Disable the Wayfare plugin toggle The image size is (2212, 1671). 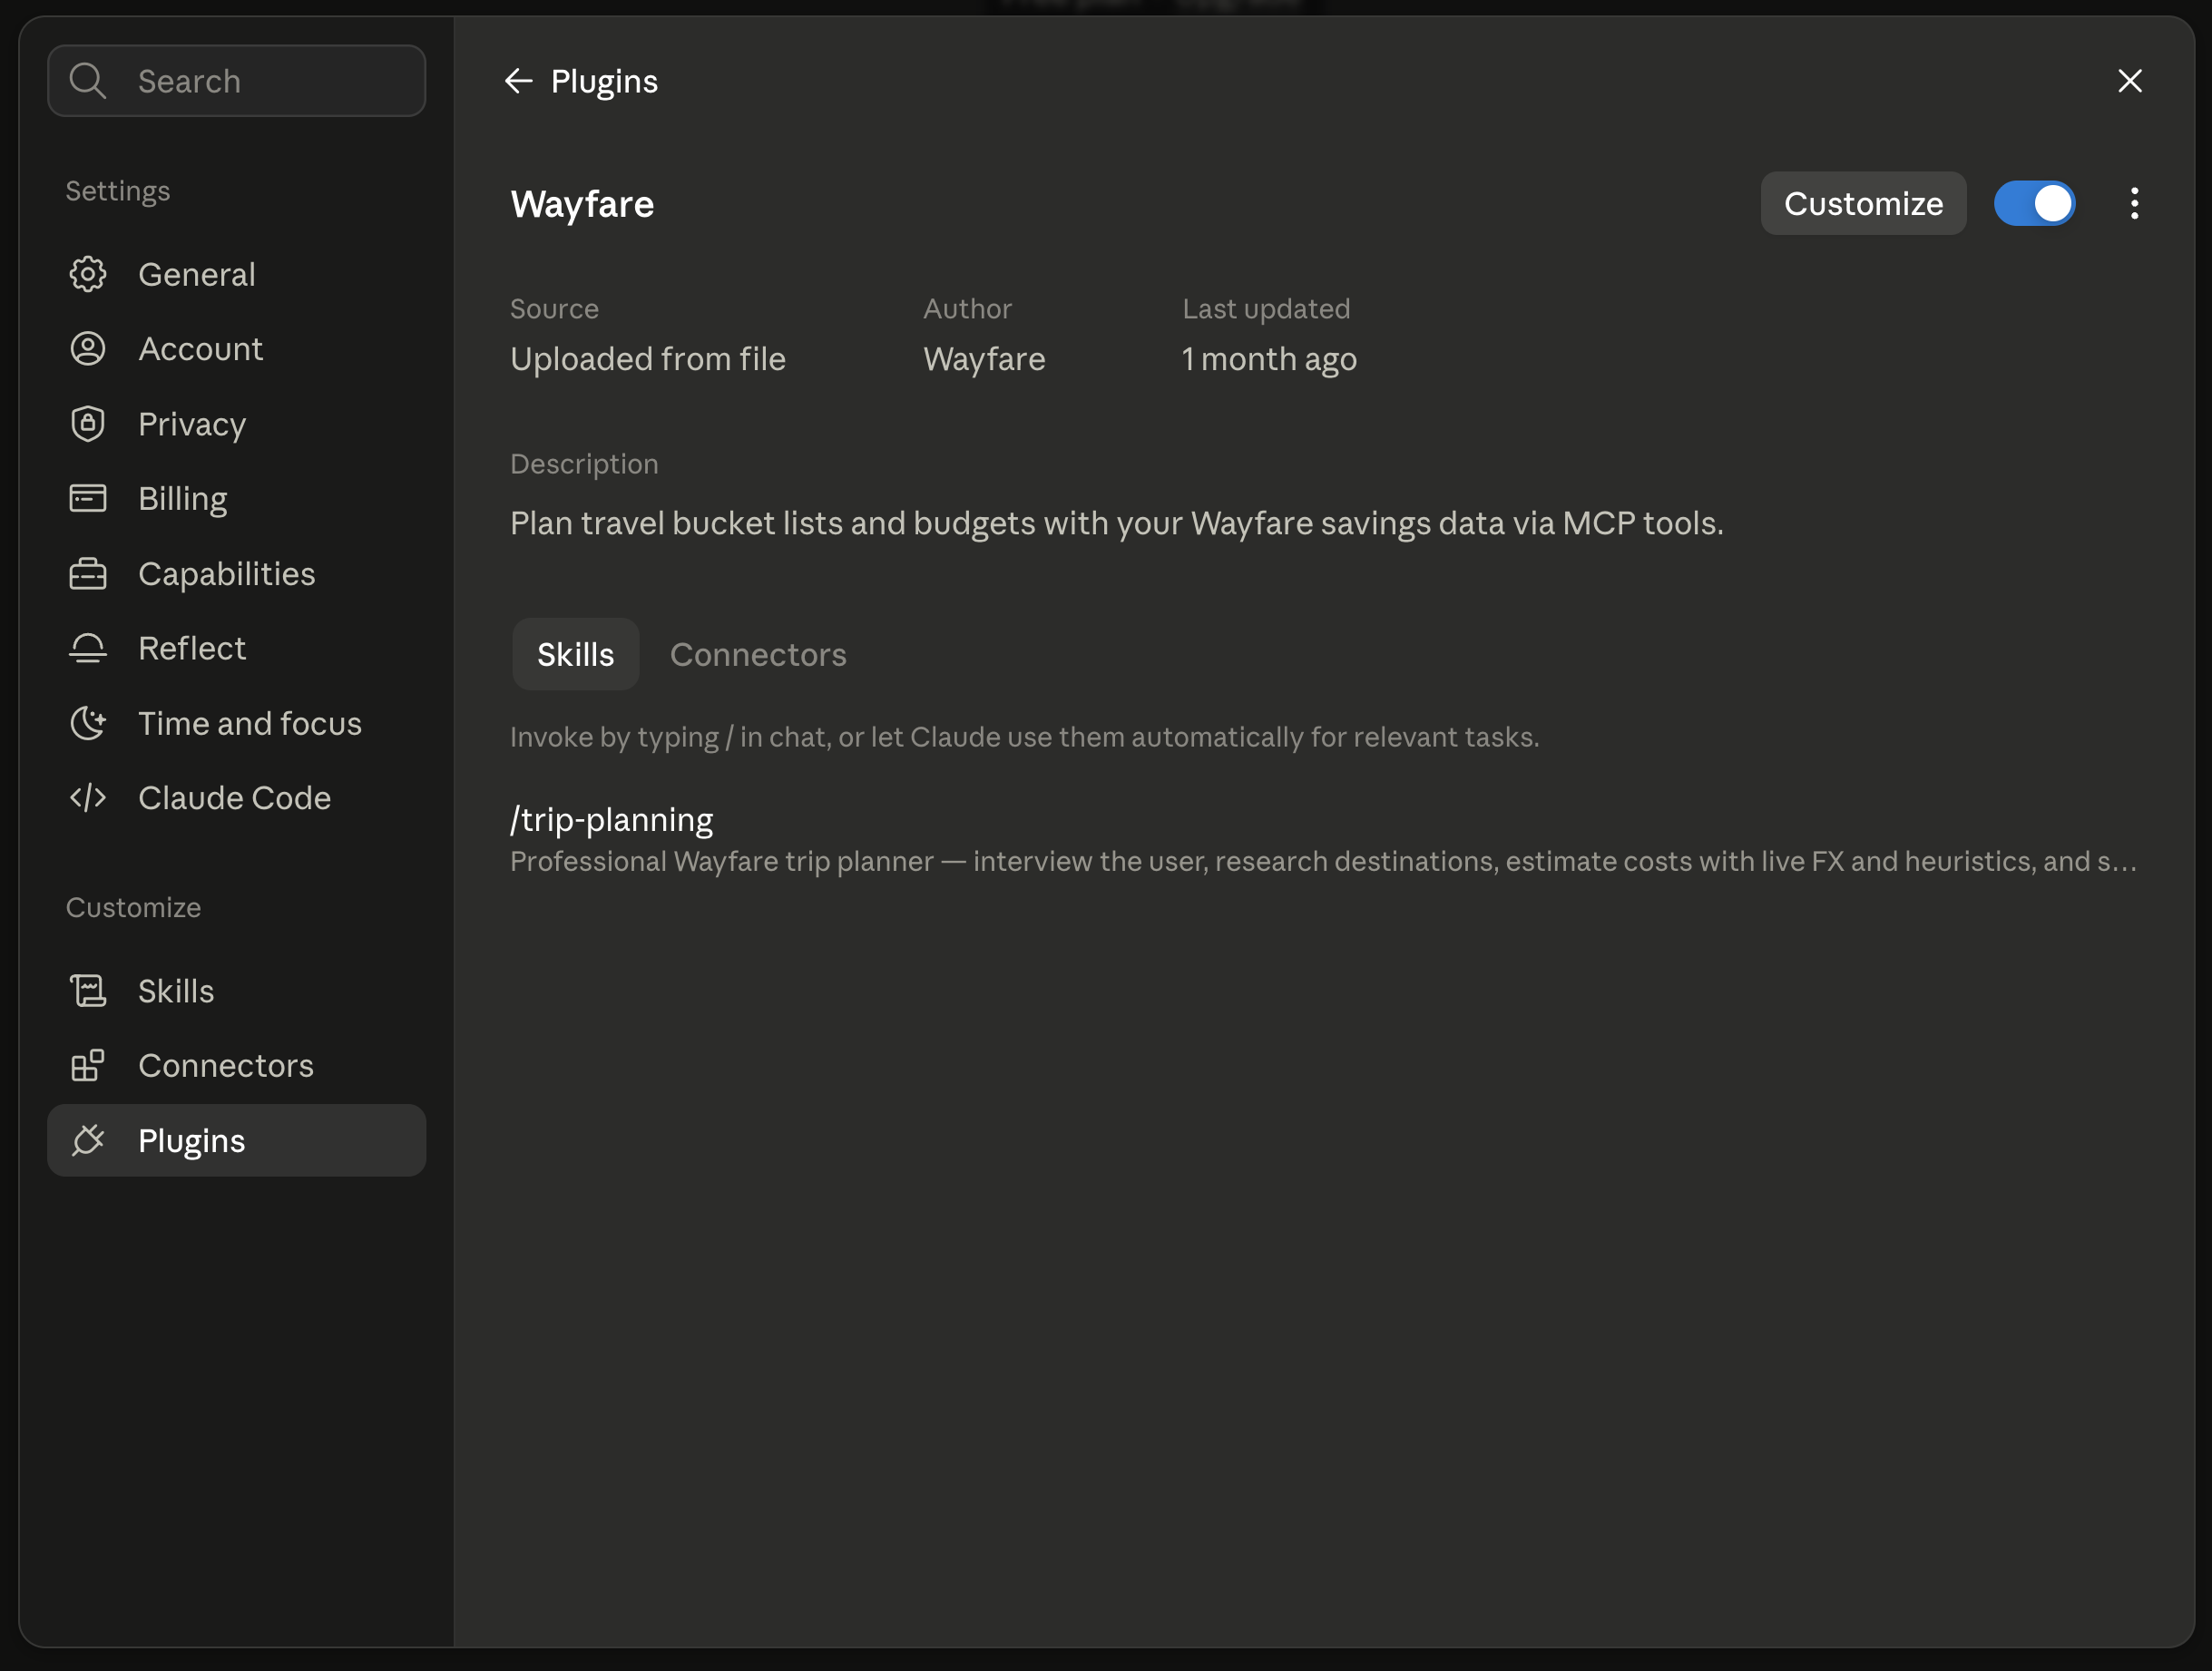coord(2034,204)
